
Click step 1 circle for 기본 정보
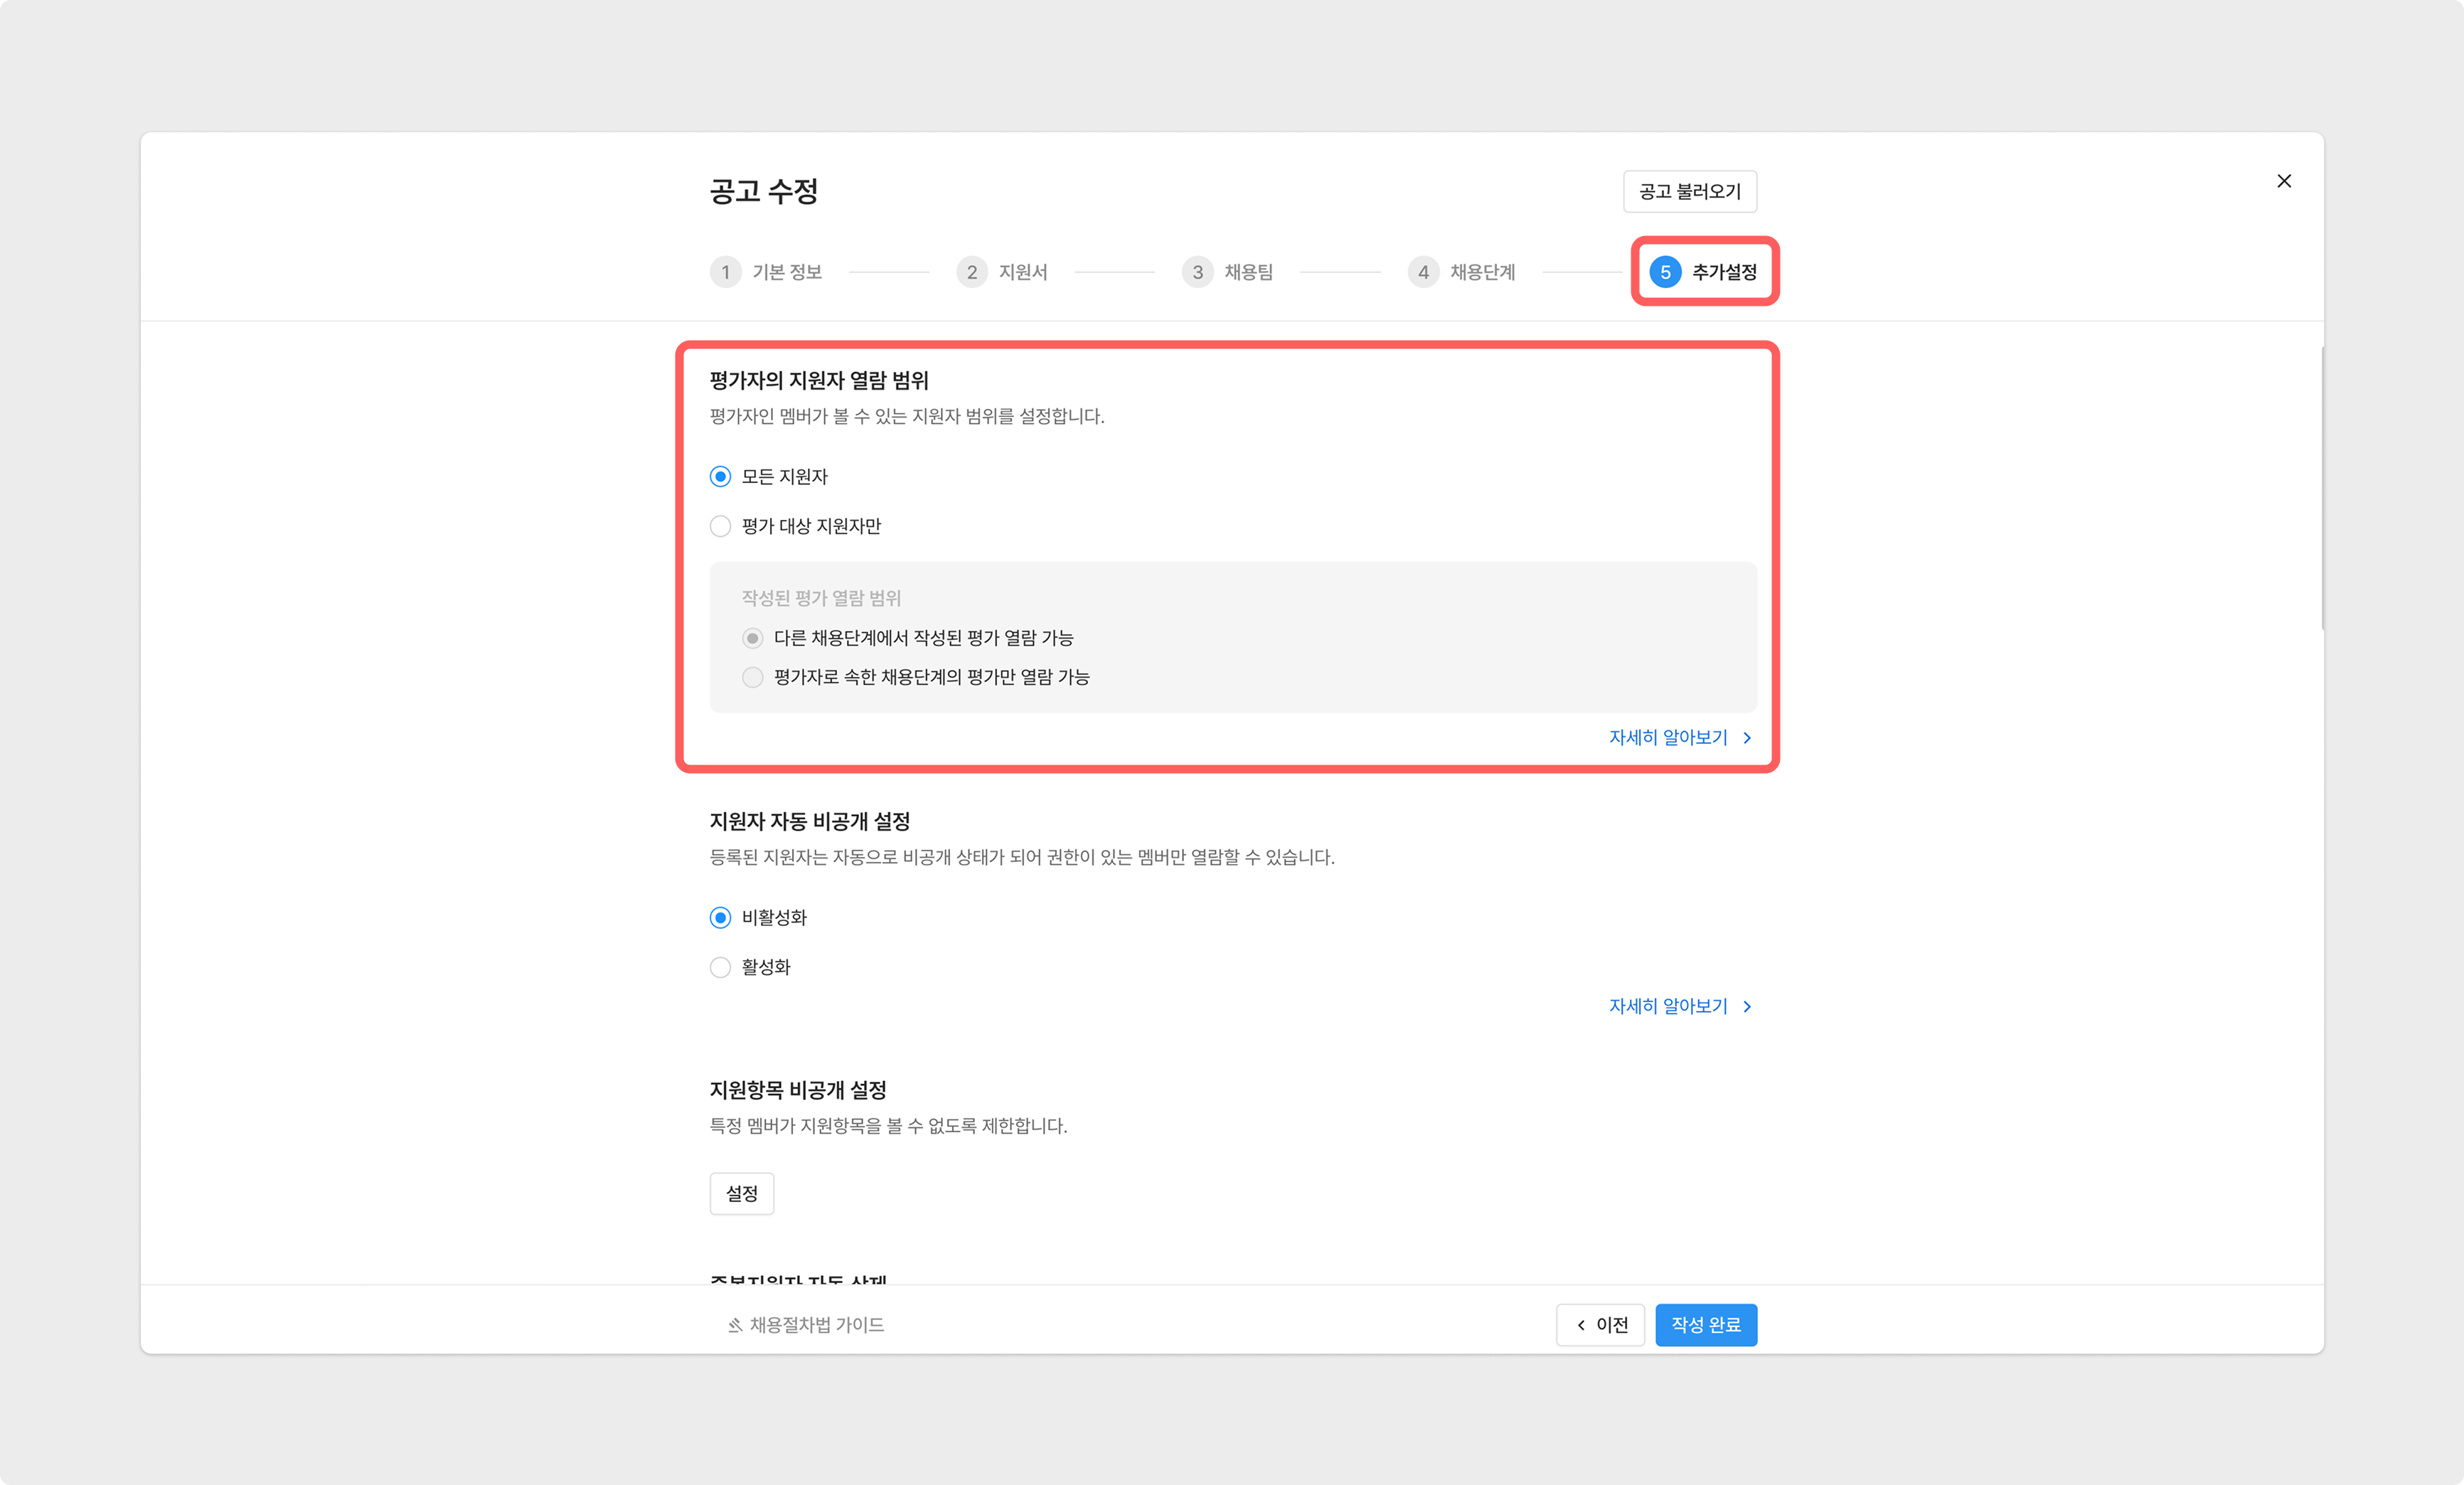pos(725,272)
